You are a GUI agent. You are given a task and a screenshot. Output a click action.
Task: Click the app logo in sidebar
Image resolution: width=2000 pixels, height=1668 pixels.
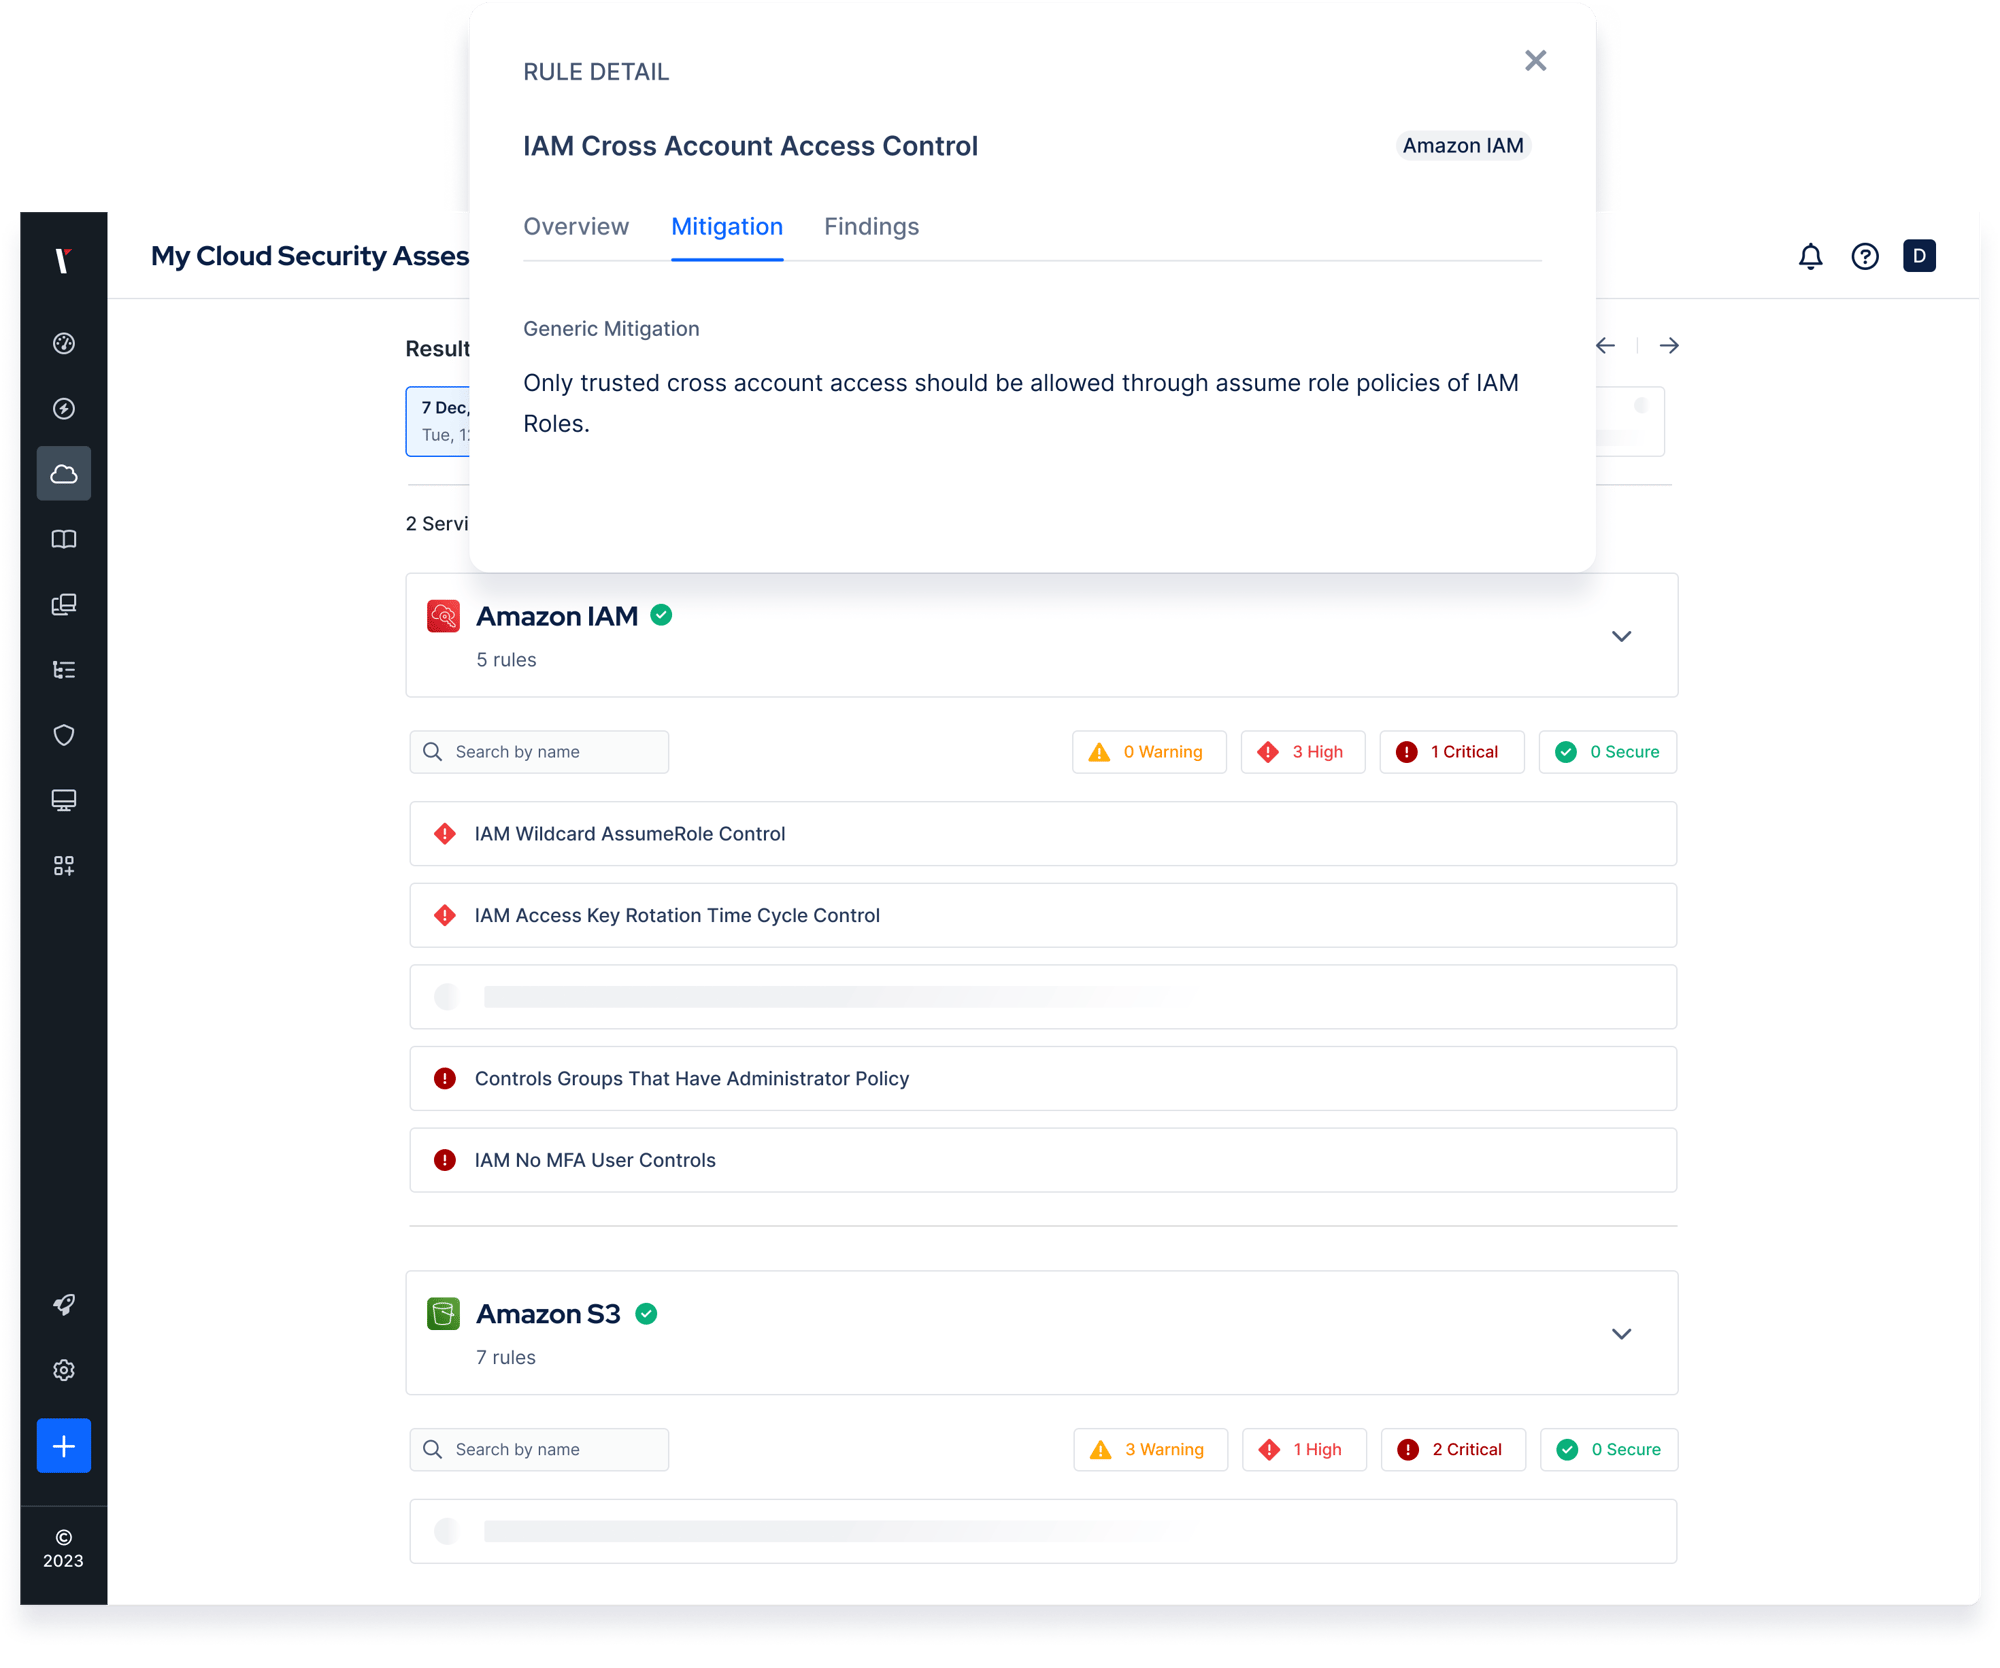pyautogui.click(x=63, y=260)
